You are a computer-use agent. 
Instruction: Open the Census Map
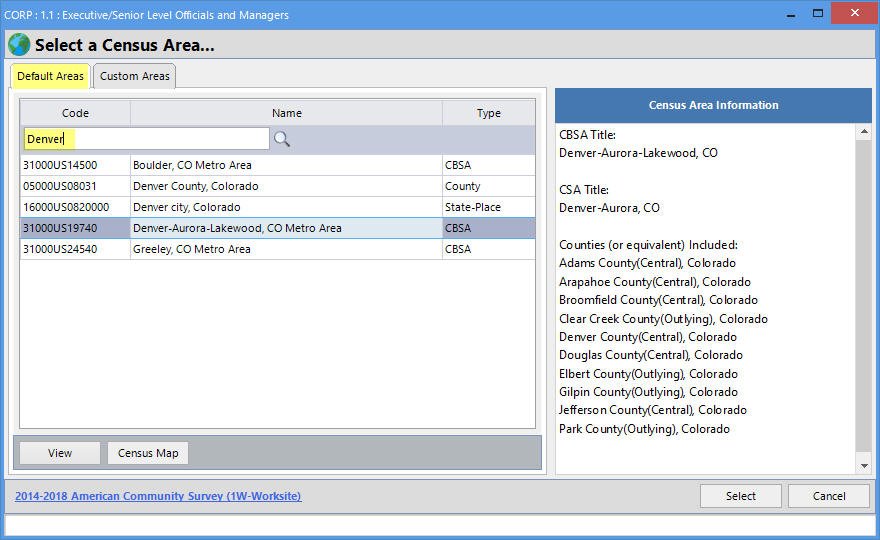(x=148, y=453)
